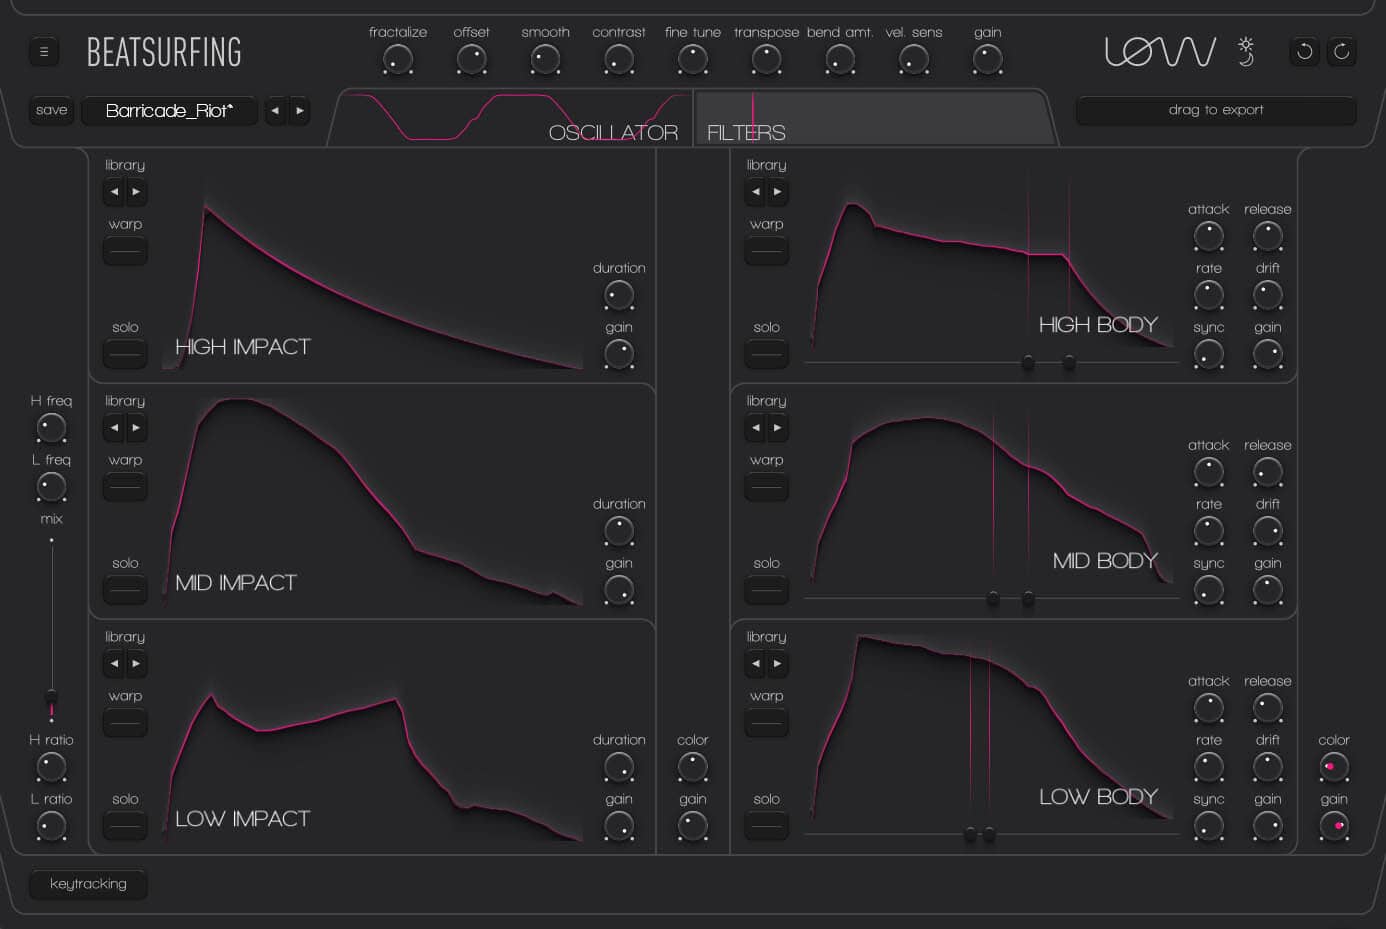This screenshot has width=1386, height=929.
Task: Click the top master gain knob
Action: pyautogui.click(x=988, y=60)
